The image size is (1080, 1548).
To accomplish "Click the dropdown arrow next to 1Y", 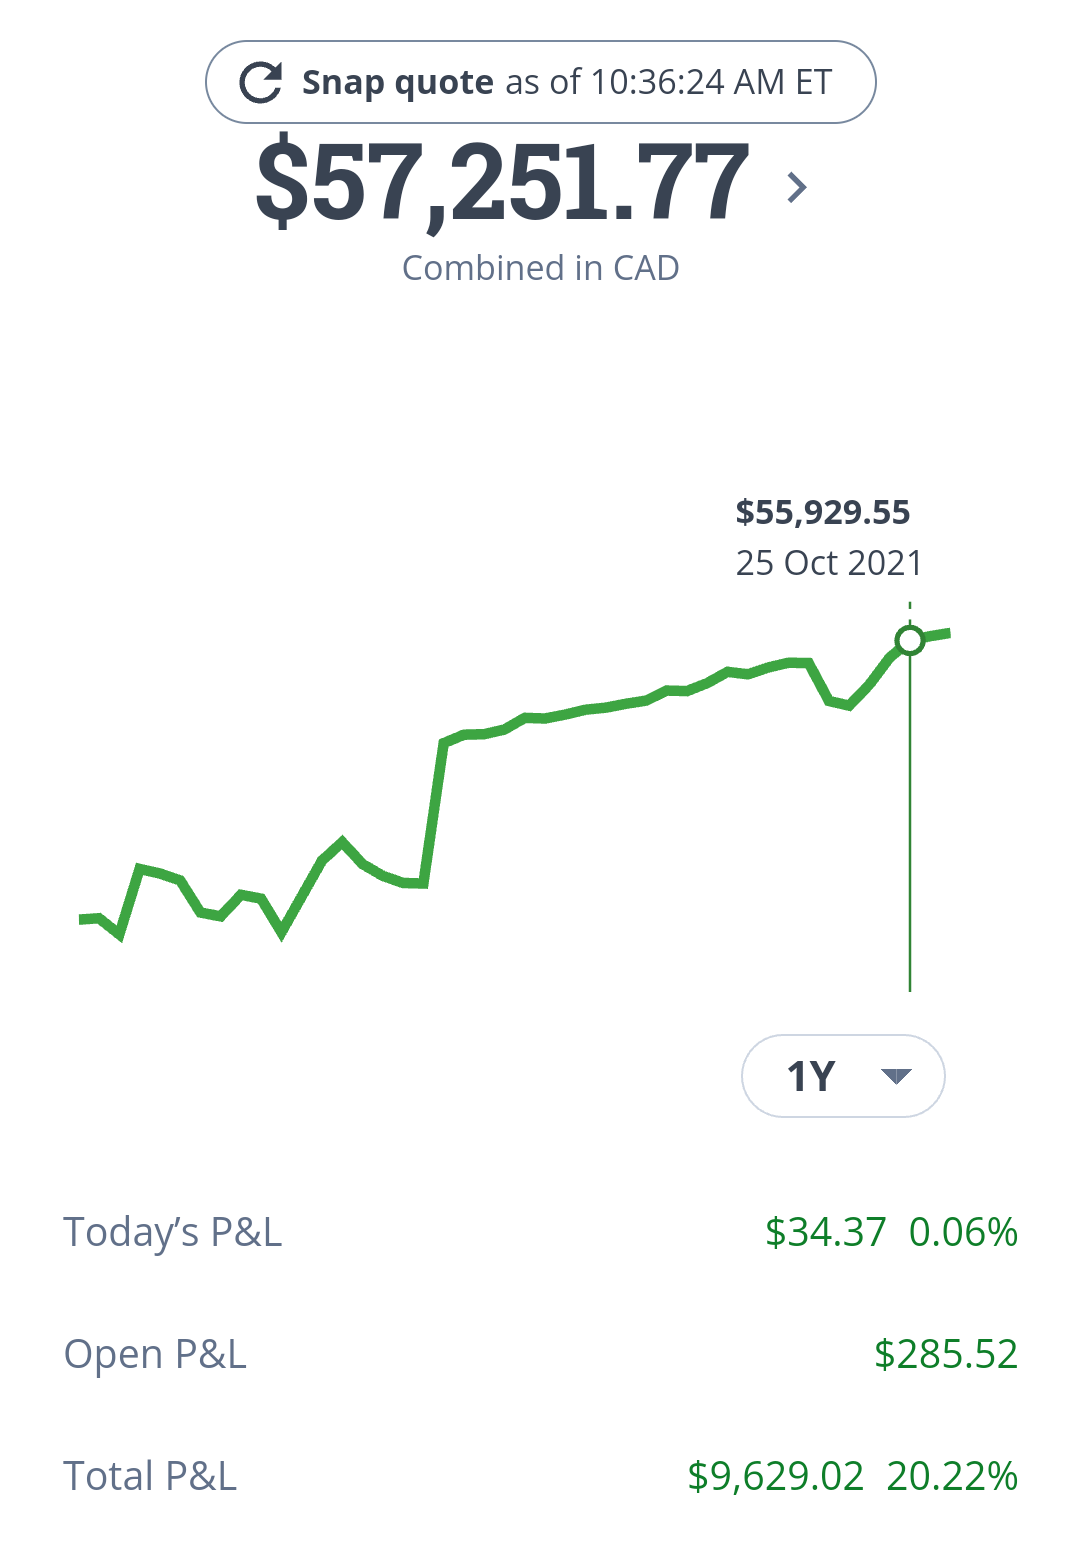I will 896,1076.
